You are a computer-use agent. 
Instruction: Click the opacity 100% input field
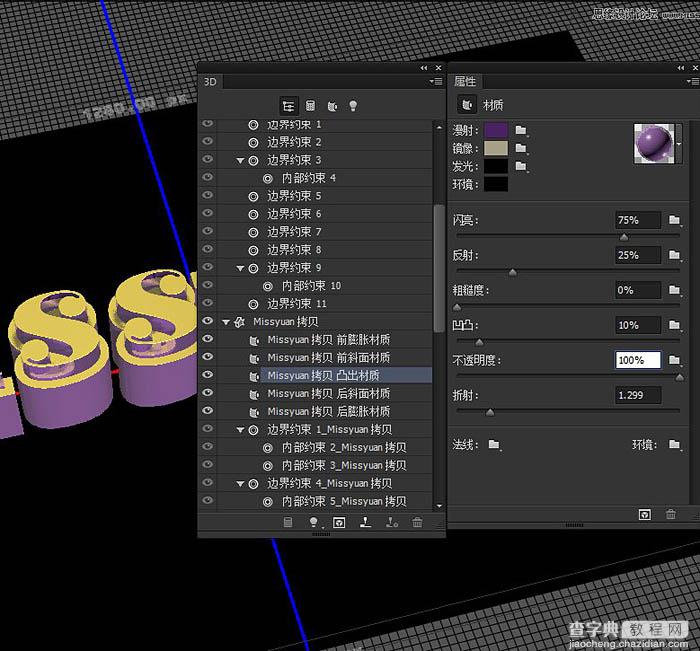click(x=638, y=360)
